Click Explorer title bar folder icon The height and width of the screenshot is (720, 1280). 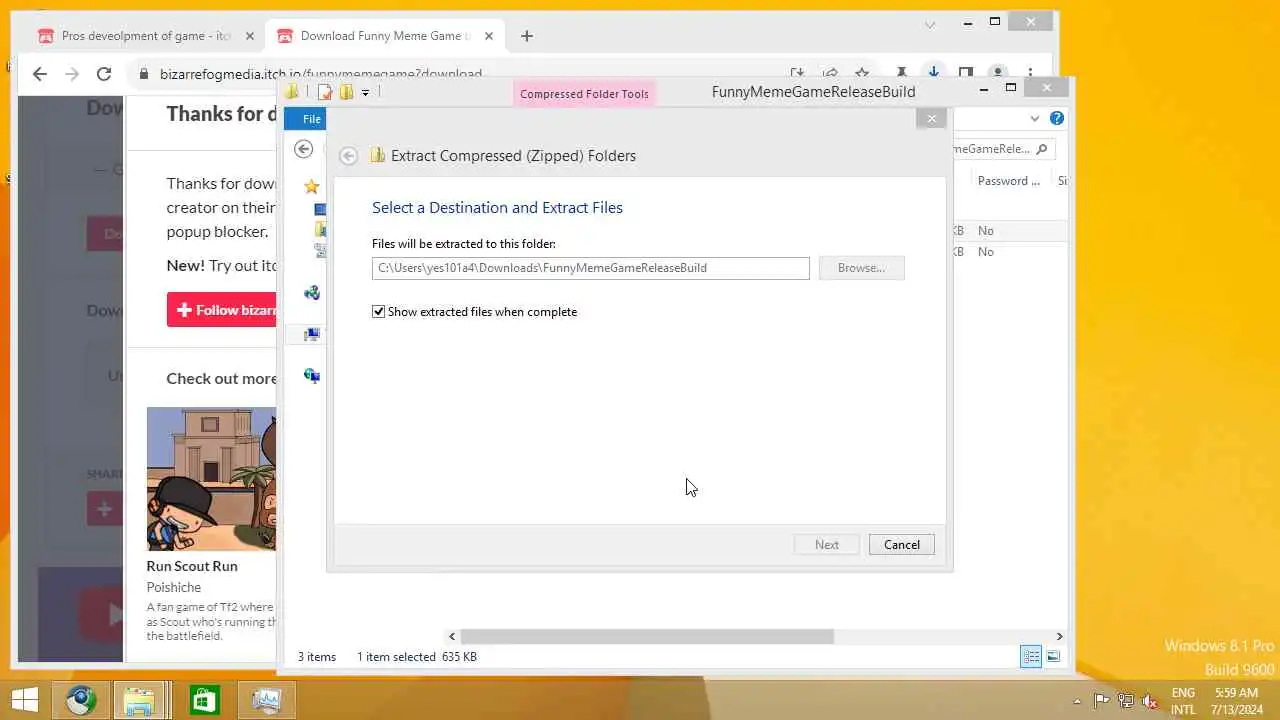pos(292,92)
